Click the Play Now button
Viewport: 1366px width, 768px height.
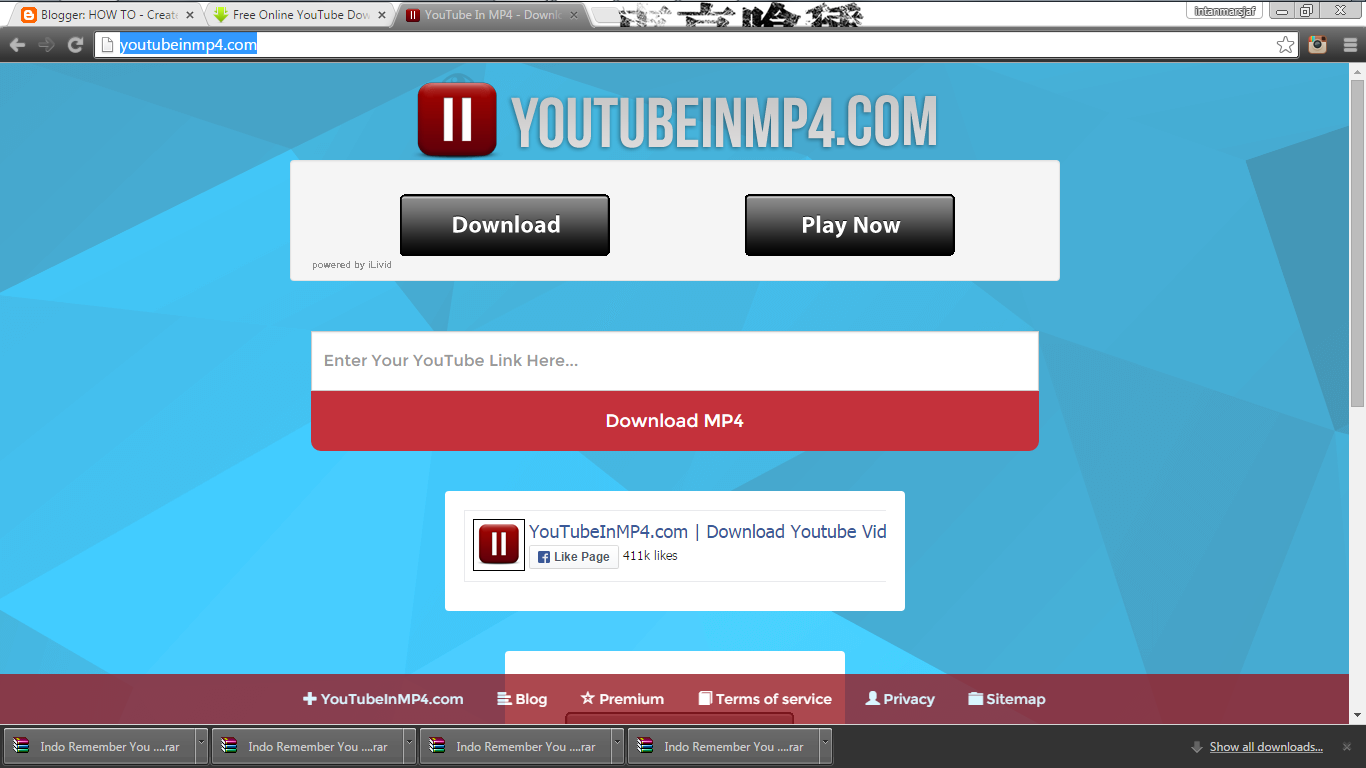tap(849, 224)
